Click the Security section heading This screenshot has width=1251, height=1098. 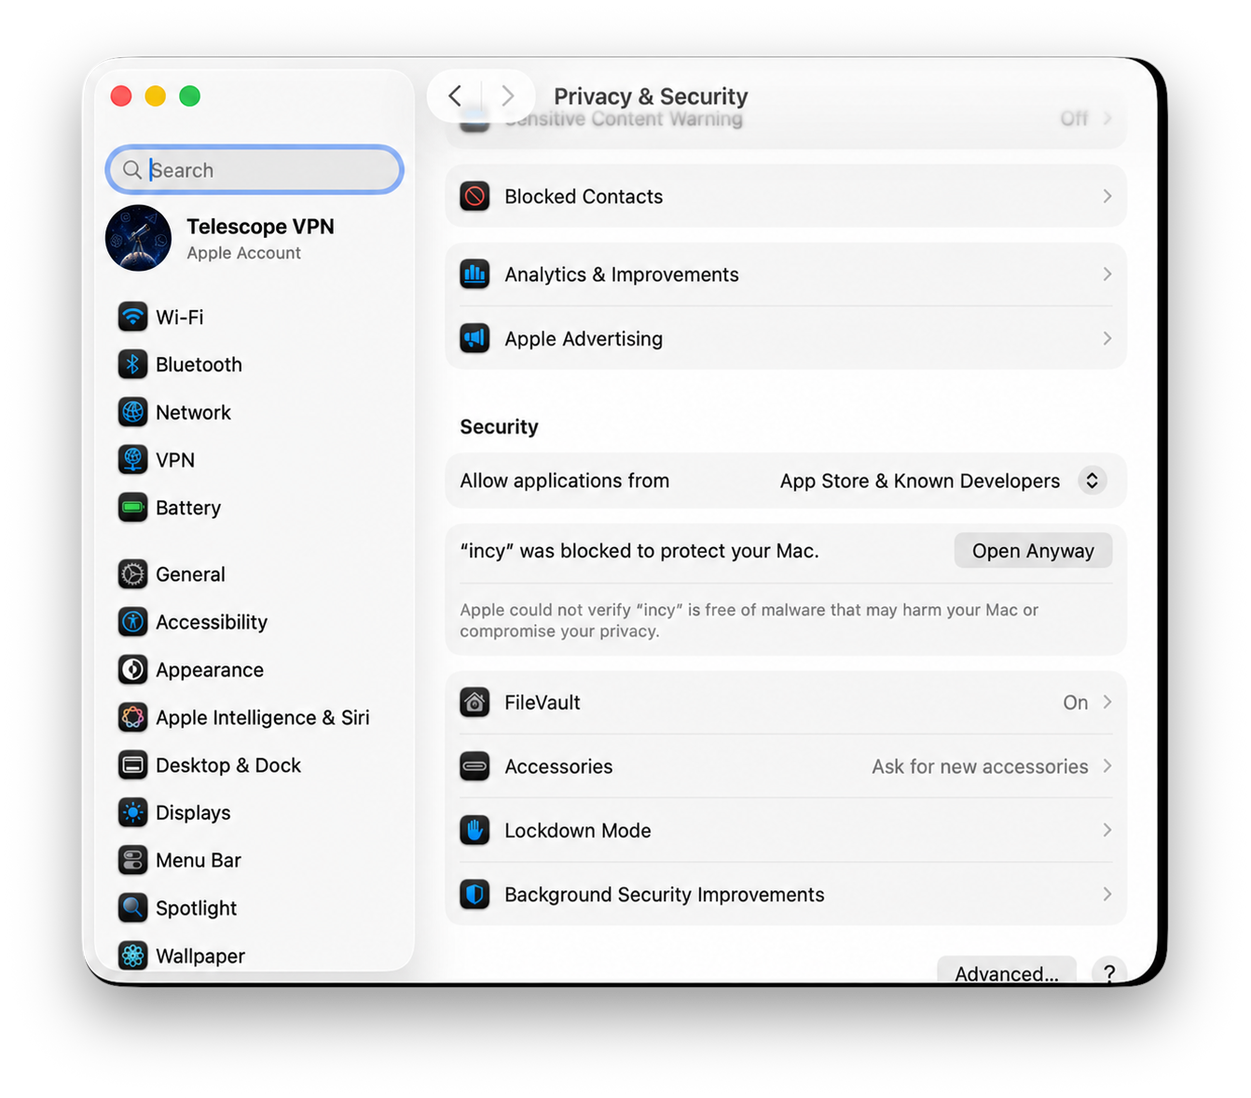click(499, 427)
